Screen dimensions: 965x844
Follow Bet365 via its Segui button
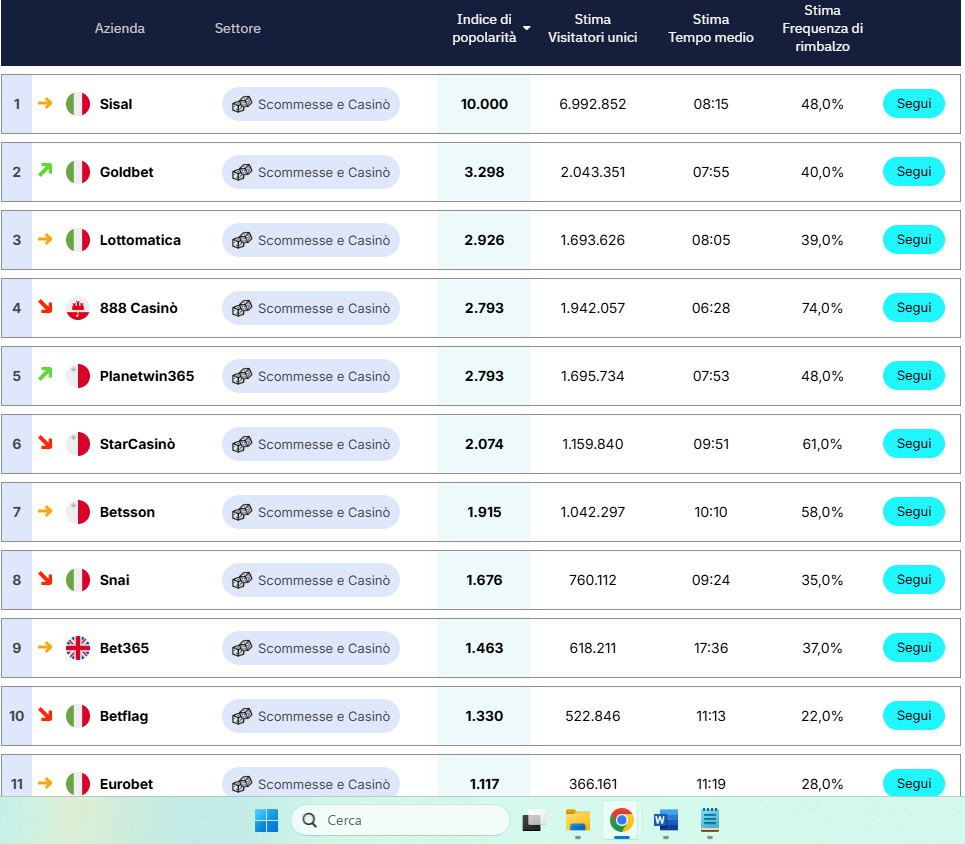pyautogui.click(x=914, y=648)
